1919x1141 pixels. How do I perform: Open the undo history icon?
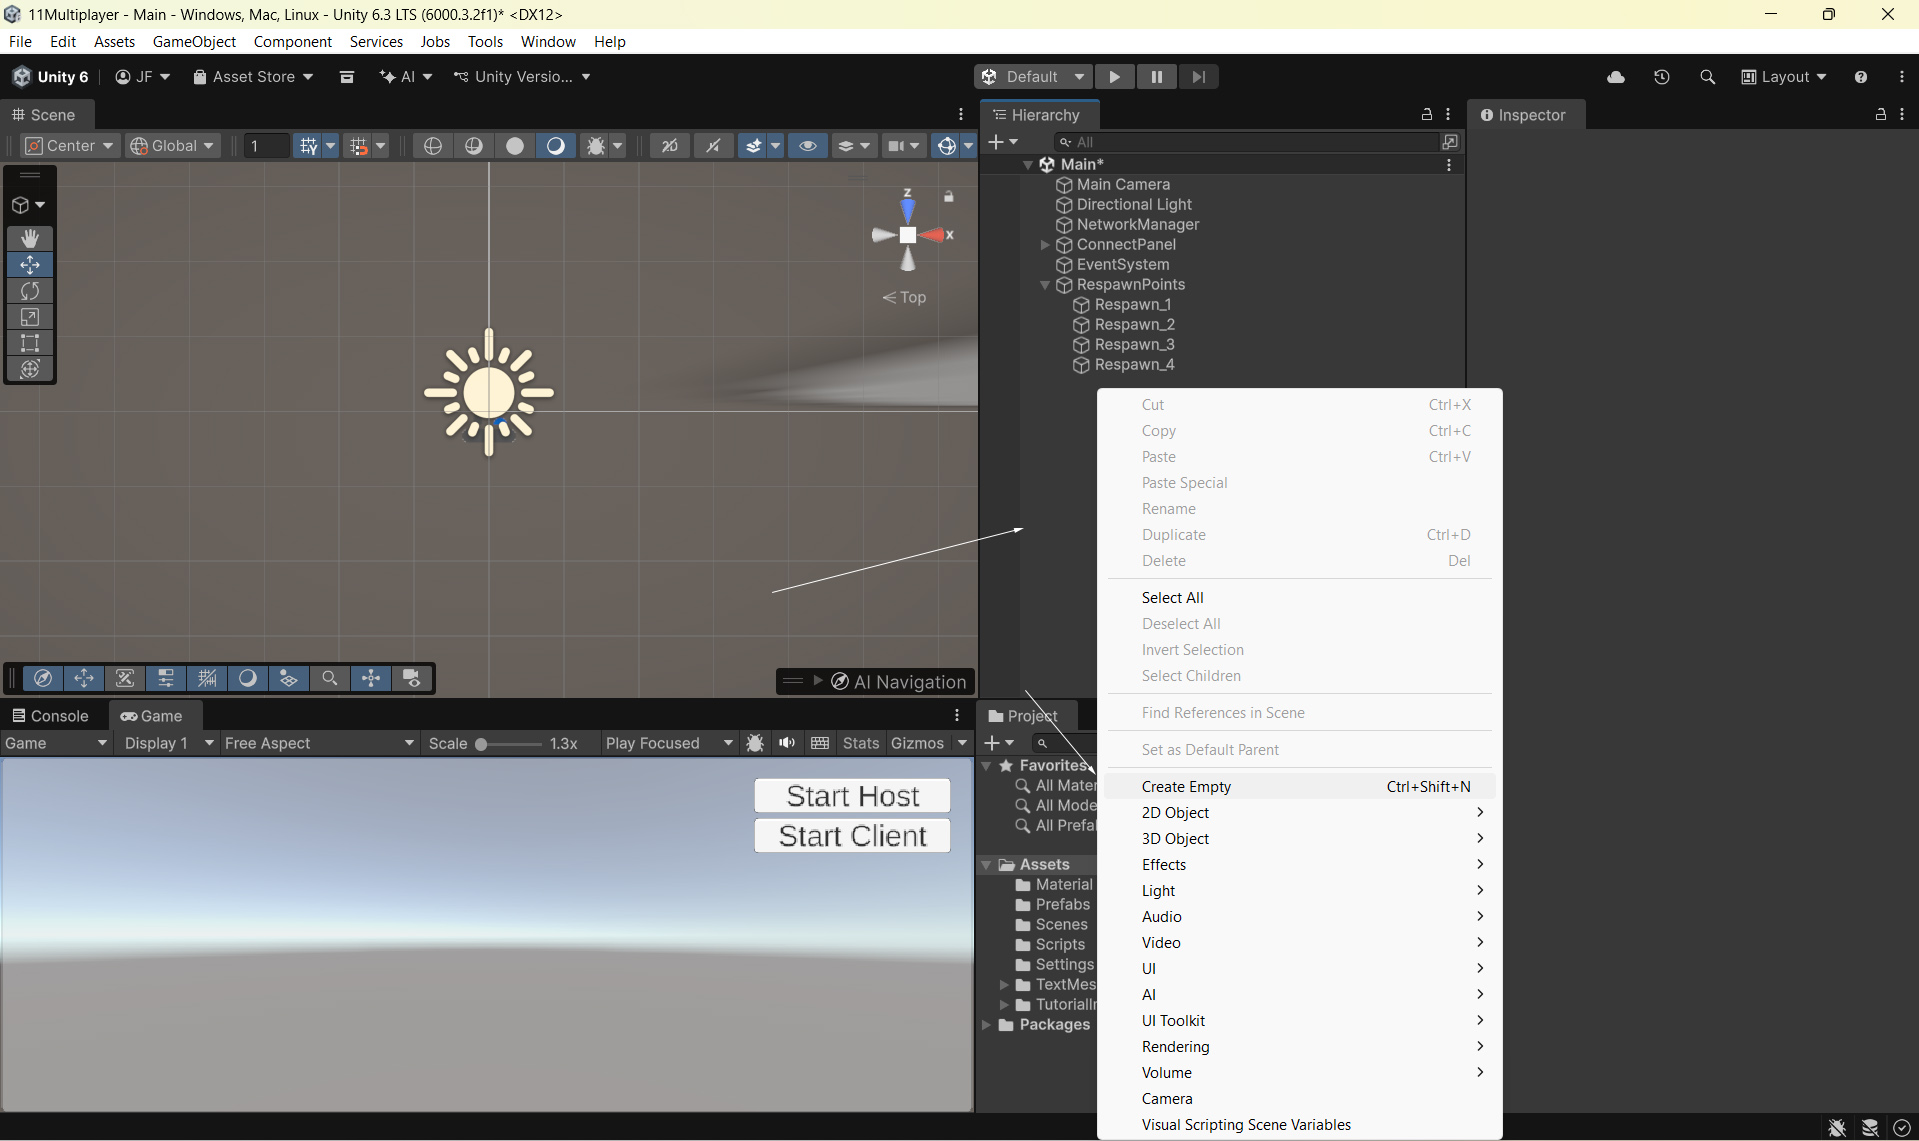[x=1662, y=77]
